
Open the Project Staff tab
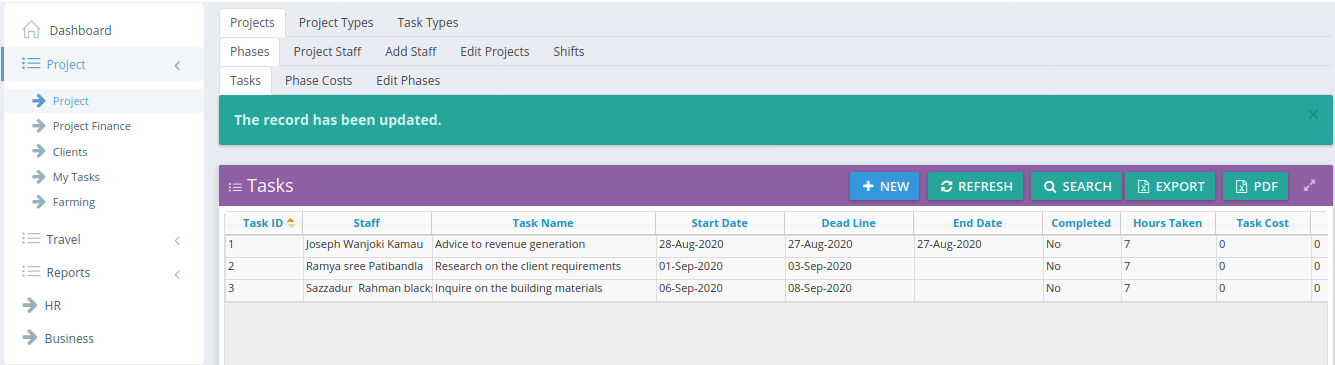coord(327,51)
